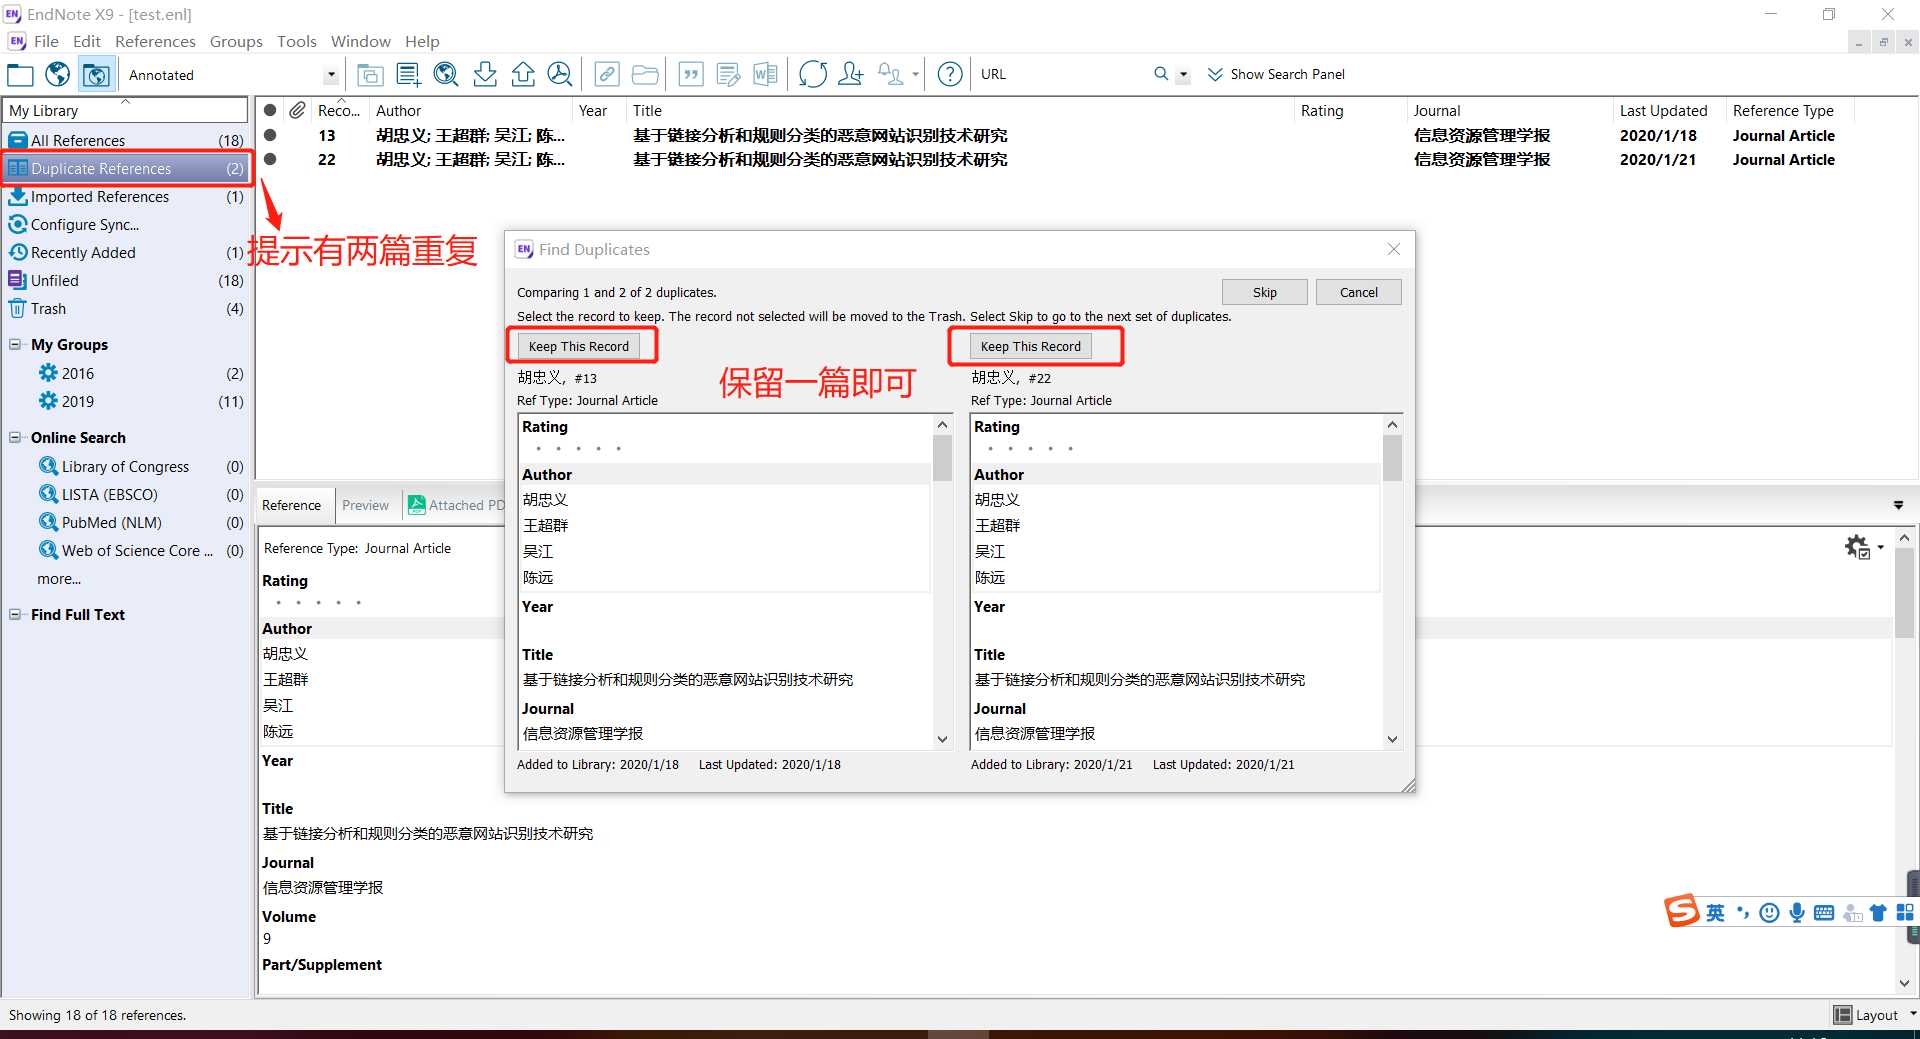Open the Sogou toolbox grid icon
Viewport: 1920px width, 1039px height.
(1905, 913)
